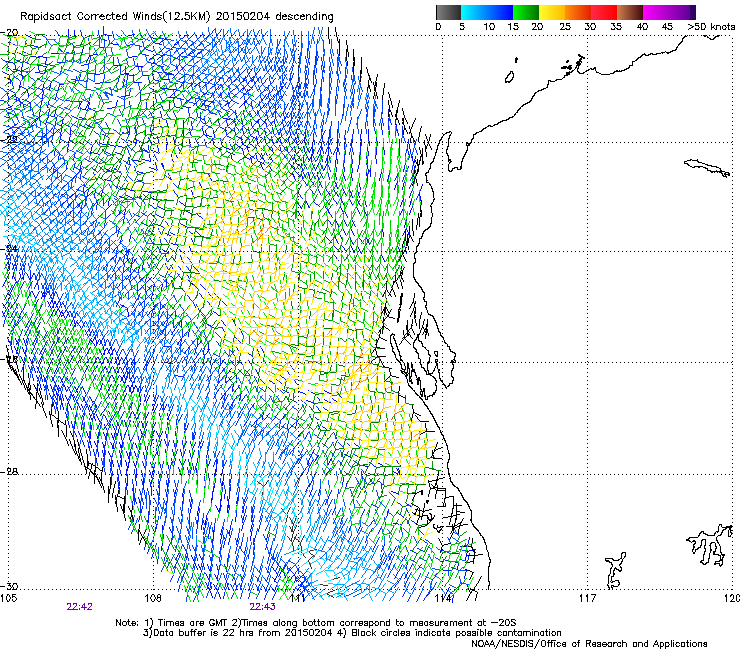The height and width of the screenshot is (650, 740).
Task: Click the '35' label under the legend
Action: [x=616, y=27]
